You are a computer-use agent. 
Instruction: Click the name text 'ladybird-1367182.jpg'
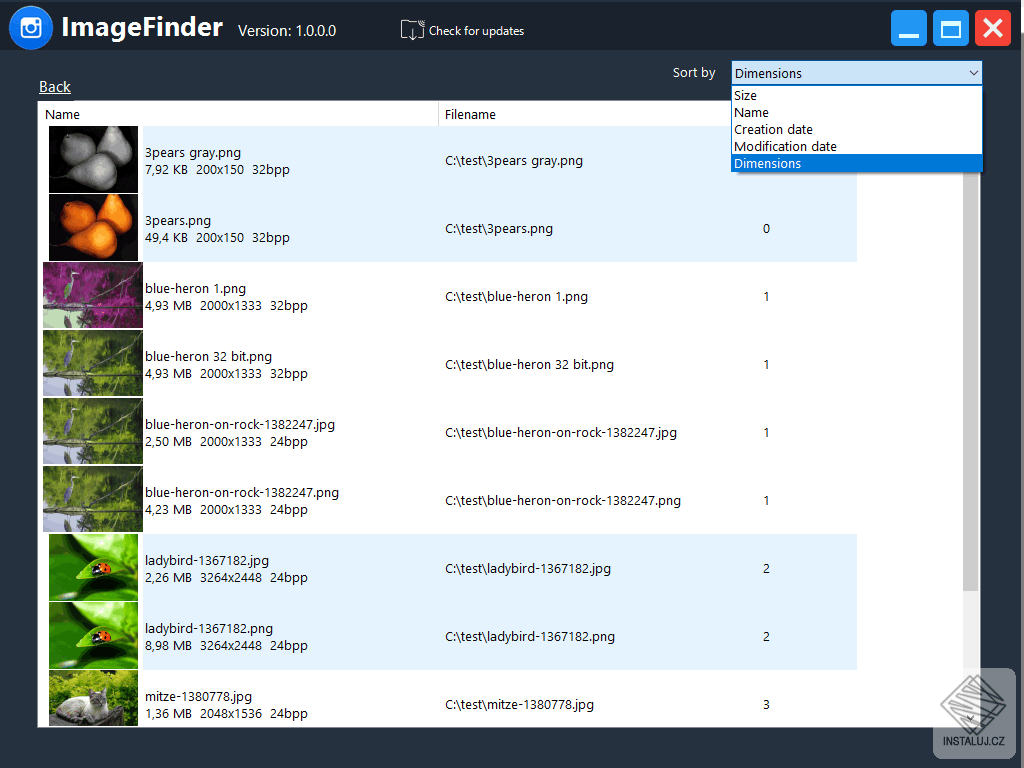point(207,560)
